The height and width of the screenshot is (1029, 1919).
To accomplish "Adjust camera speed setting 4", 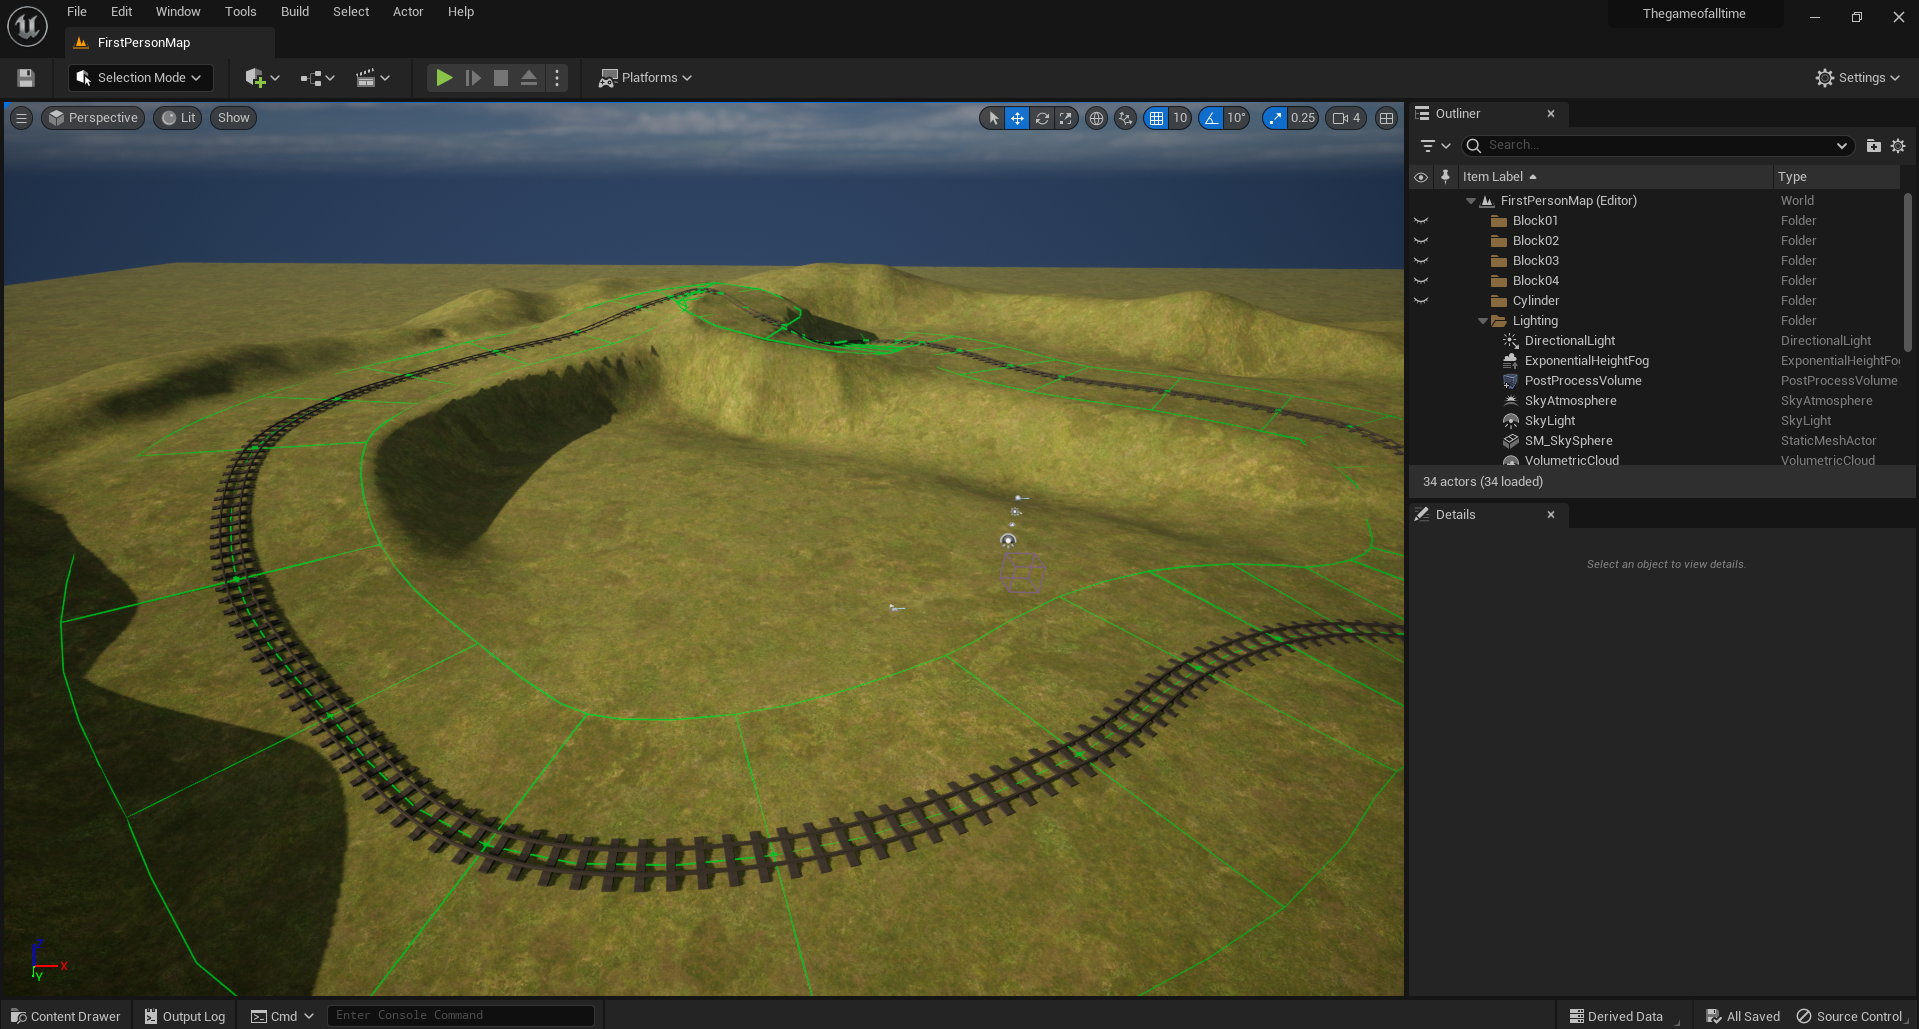I will (1346, 118).
